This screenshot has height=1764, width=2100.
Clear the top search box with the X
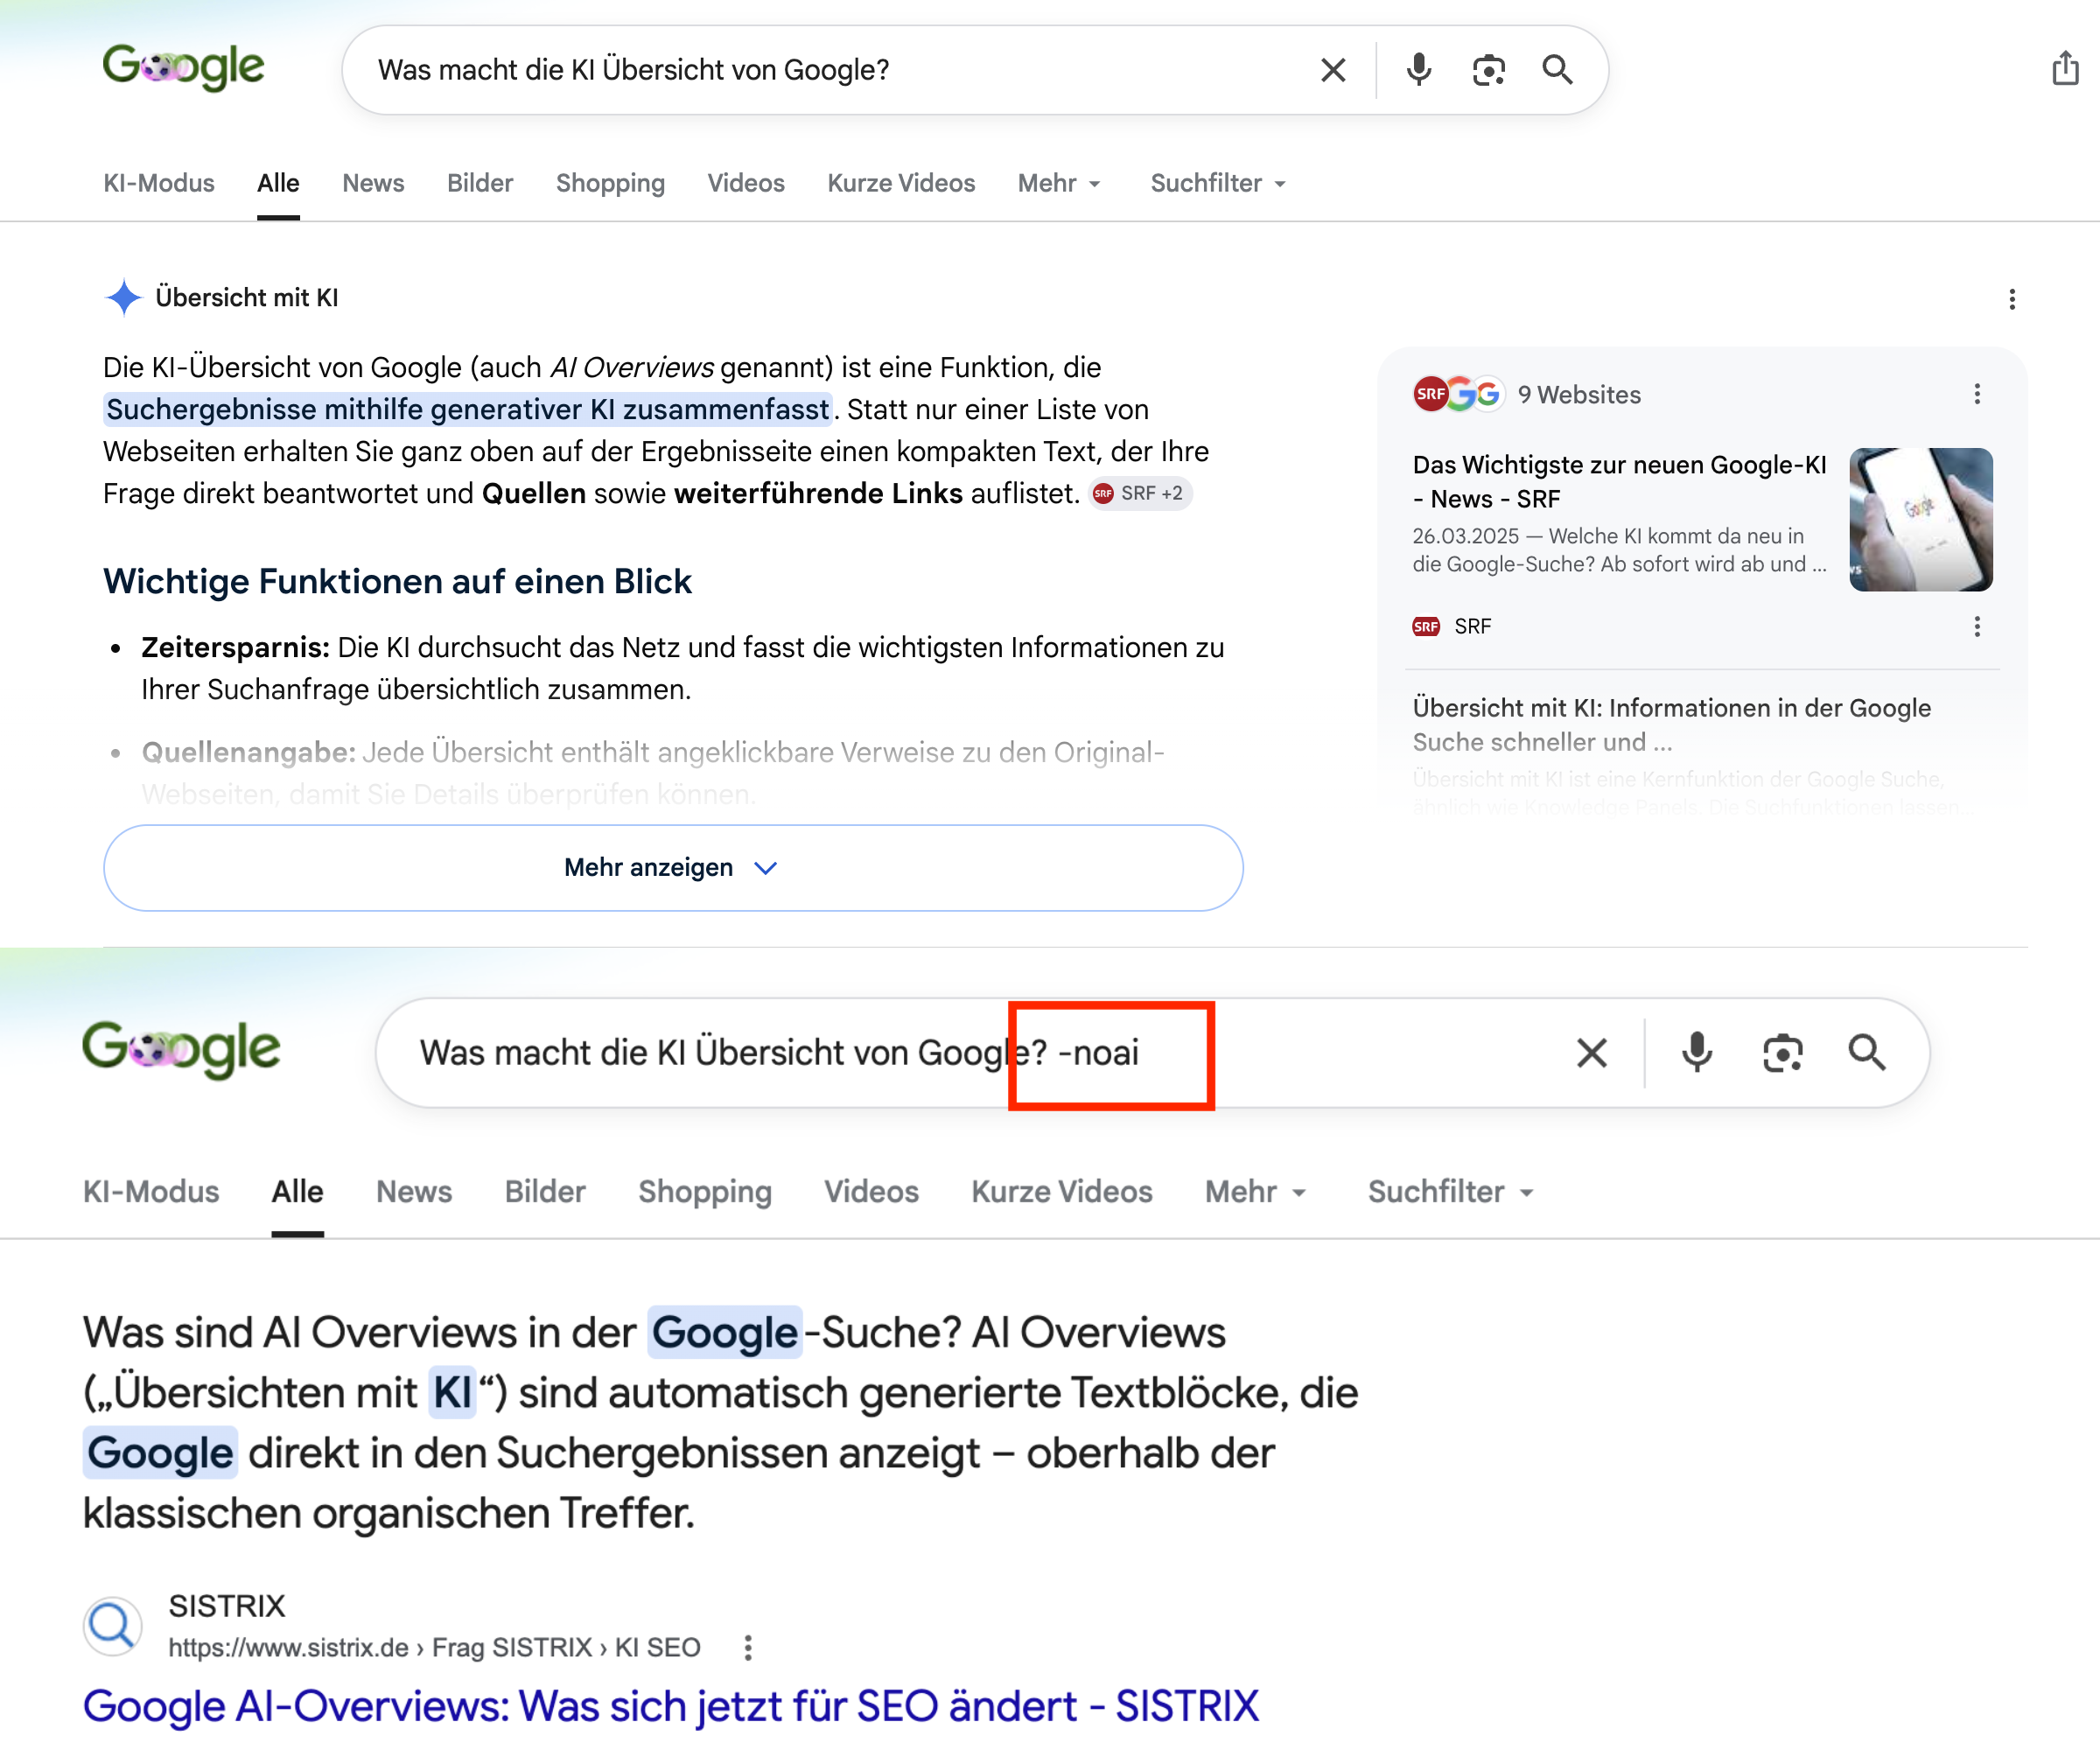[1333, 70]
